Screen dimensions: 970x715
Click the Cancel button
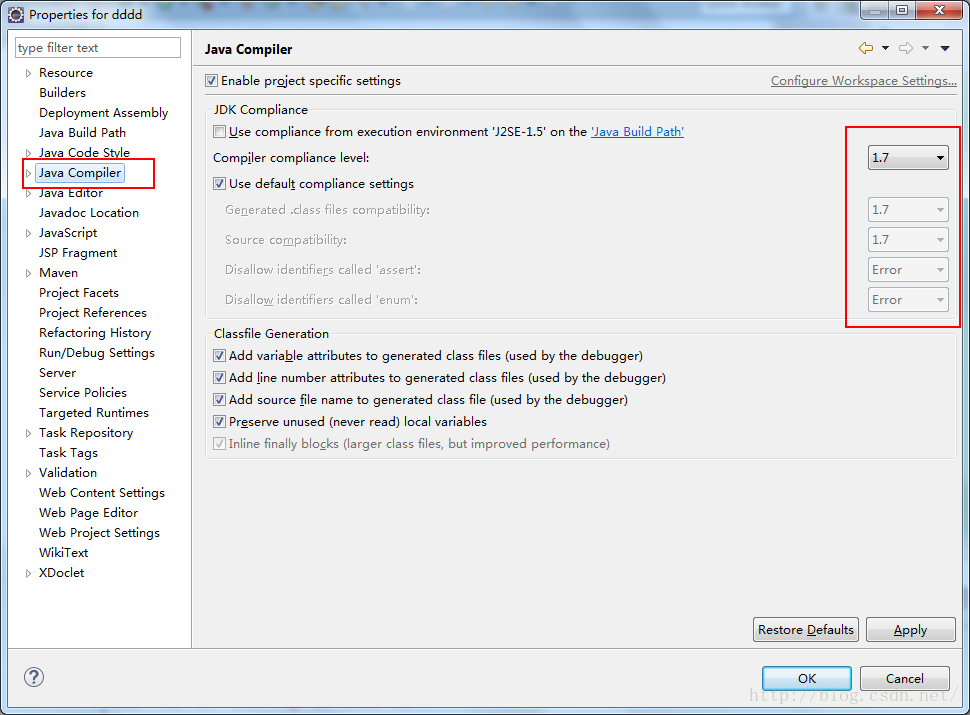tap(904, 679)
